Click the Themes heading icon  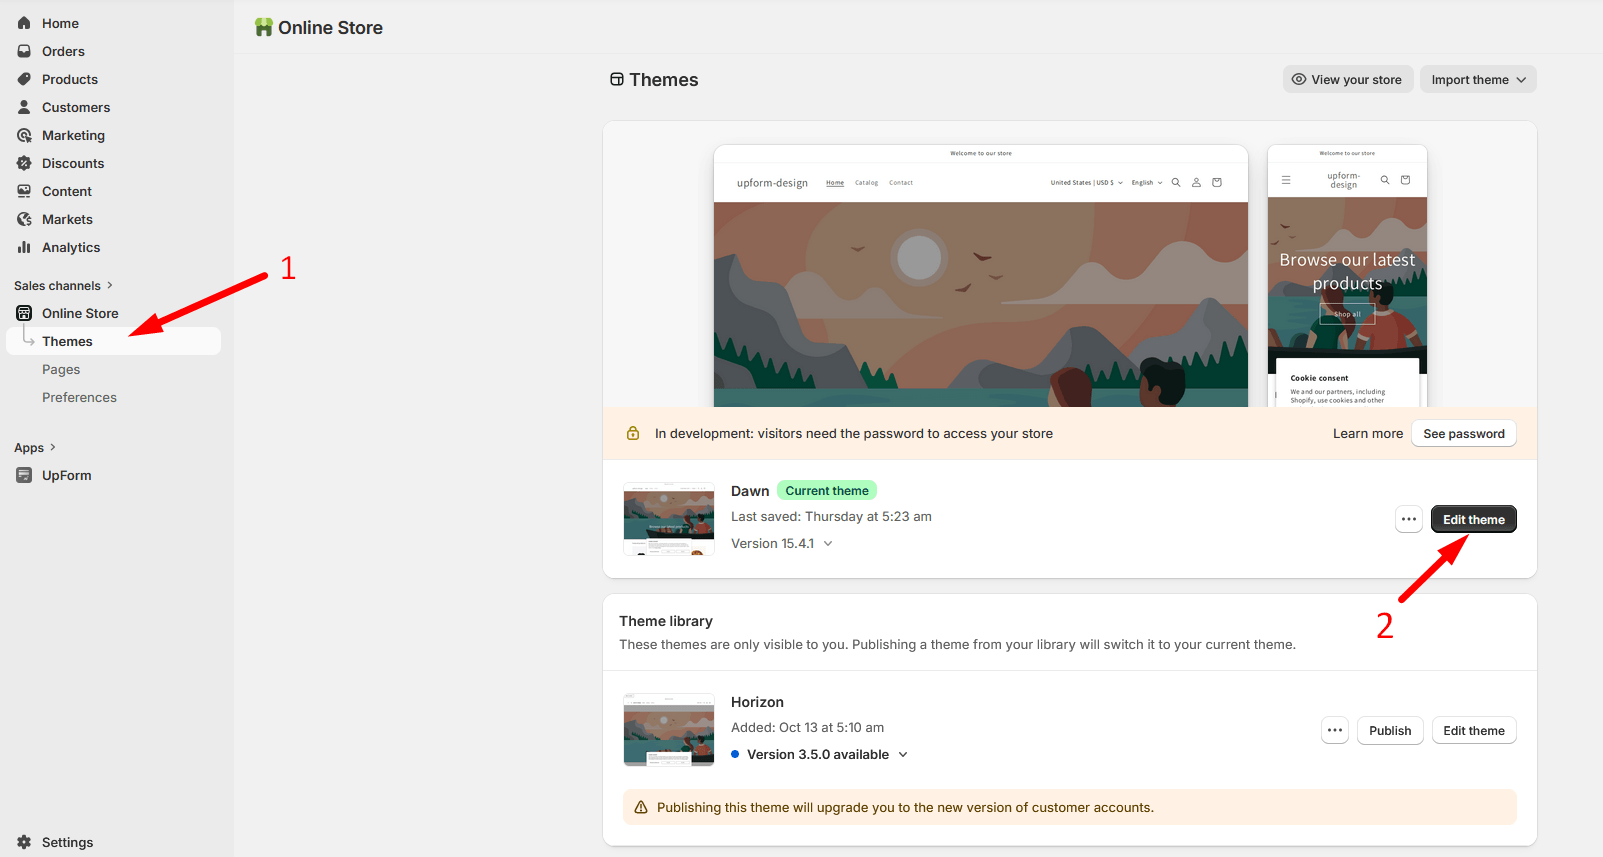[617, 79]
